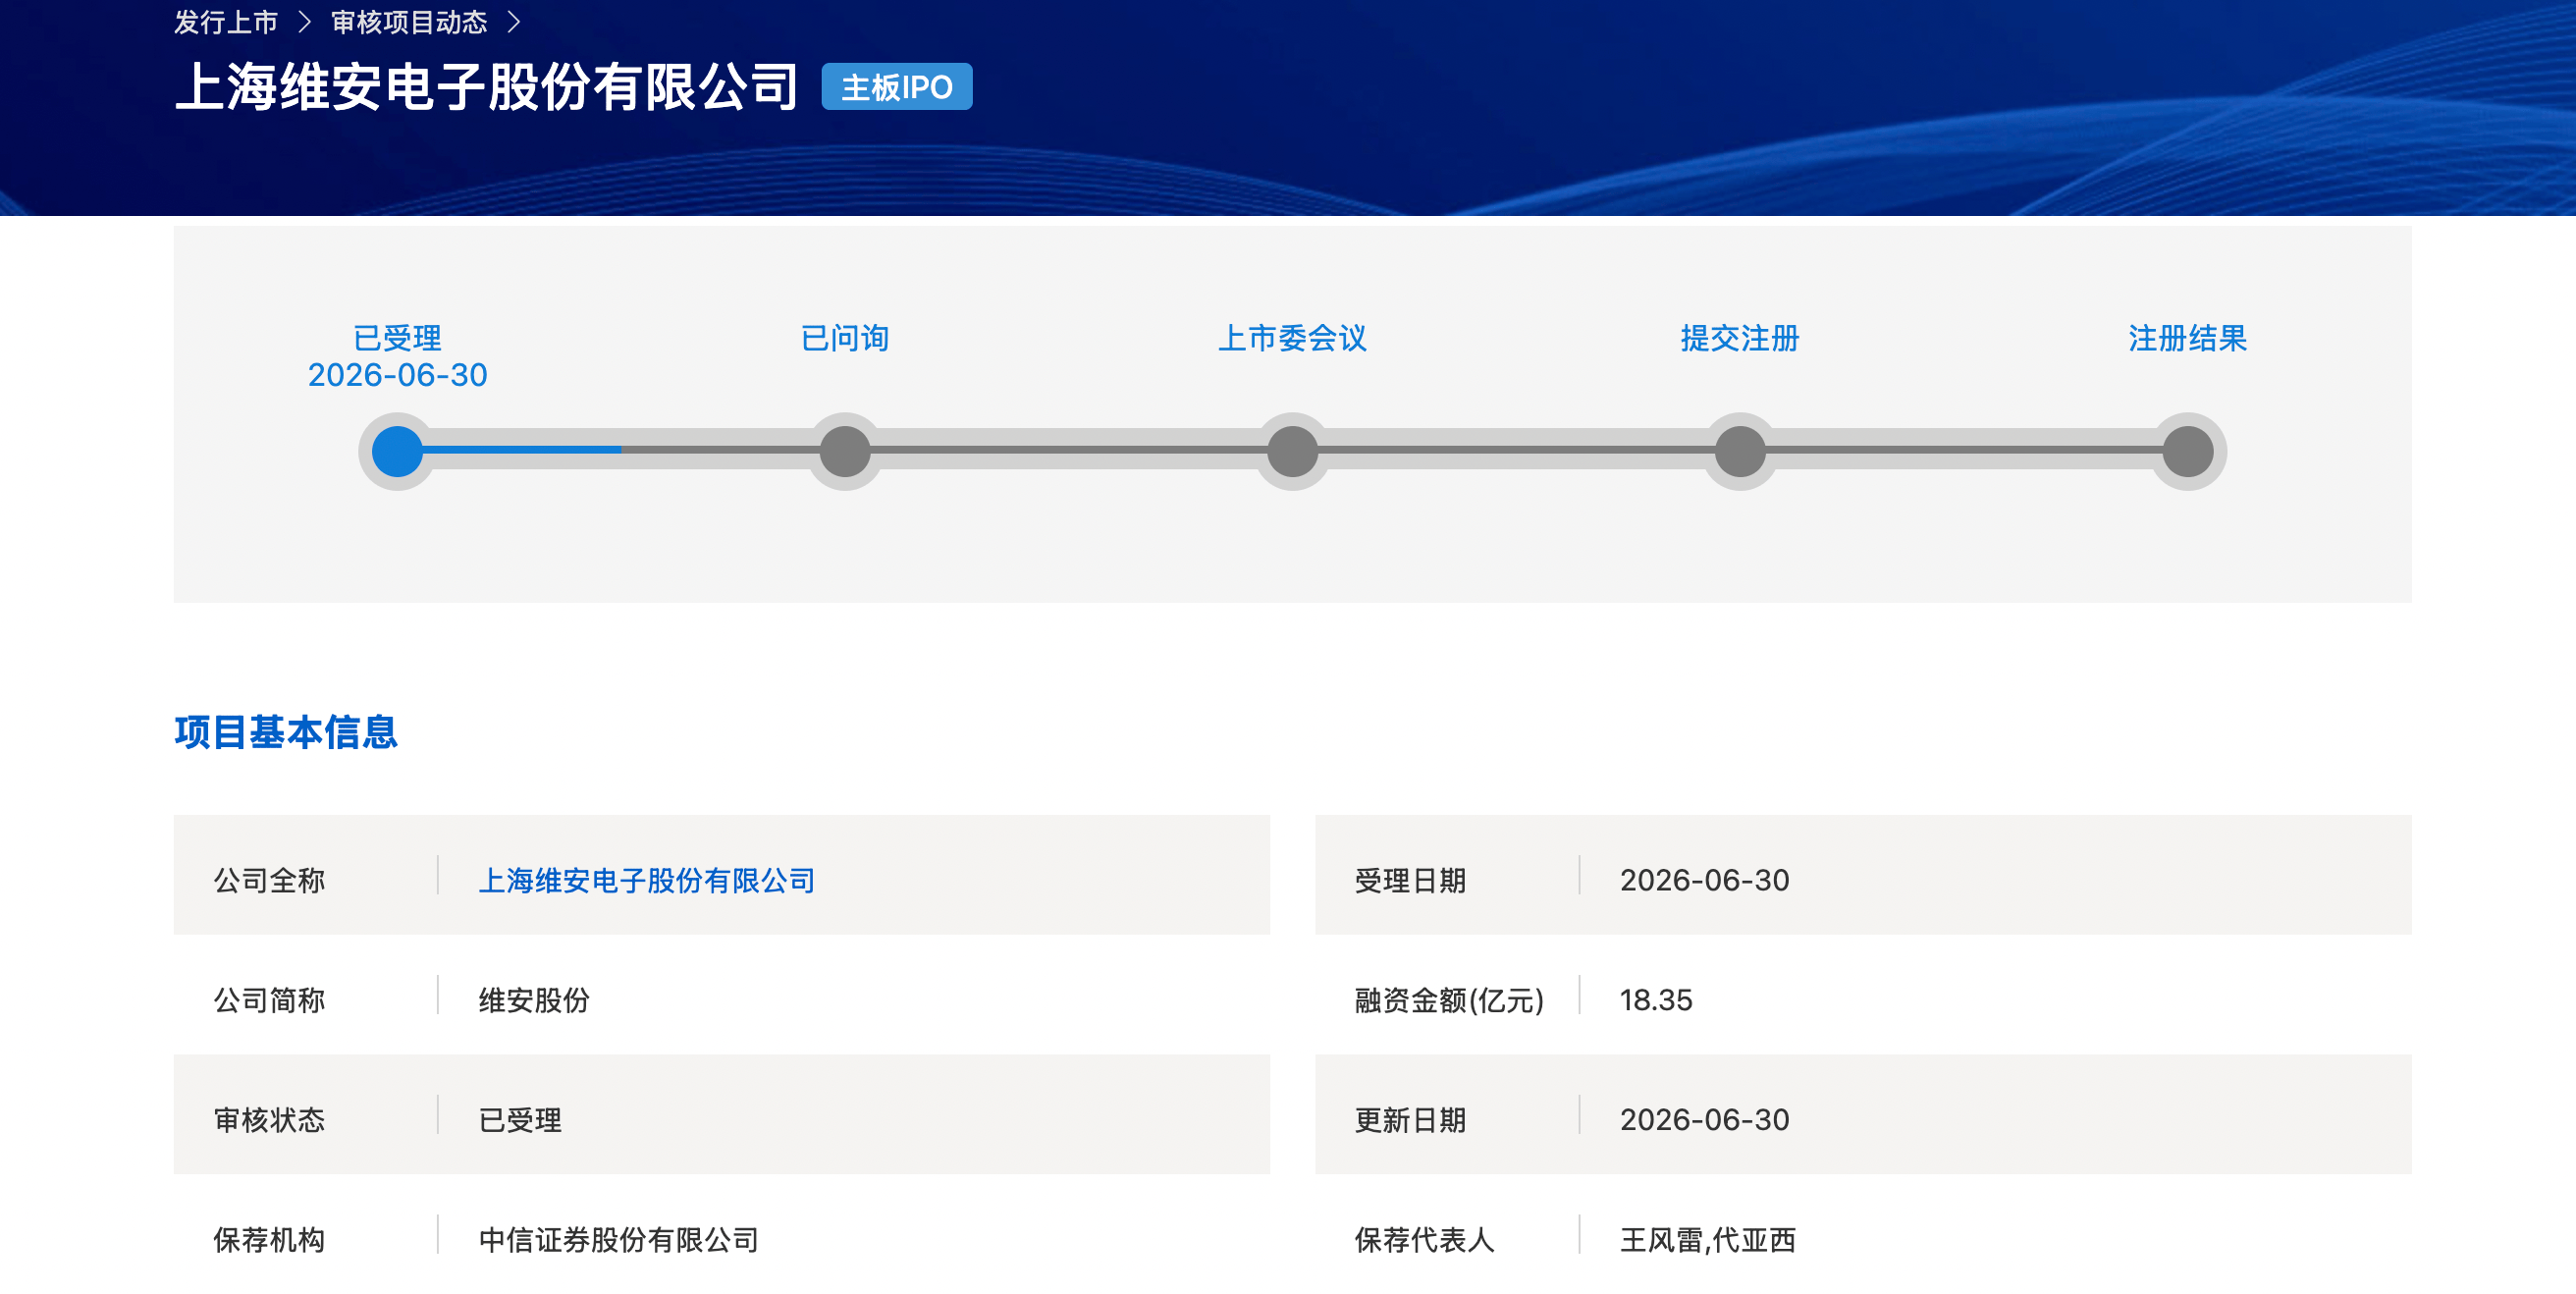The height and width of the screenshot is (1294, 2576).
Task: Click the 融资金额(亿元) field label
Action: pos(1449,1000)
